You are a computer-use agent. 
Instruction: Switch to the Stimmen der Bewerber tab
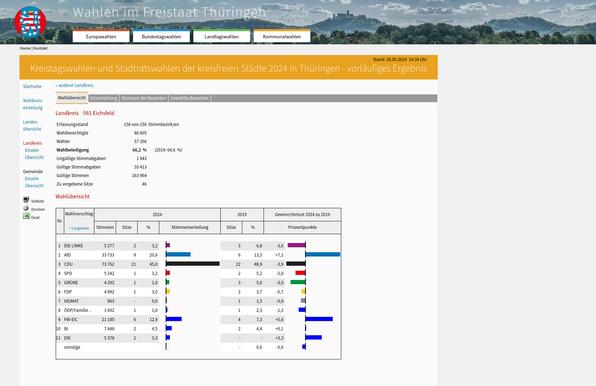(144, 98)
